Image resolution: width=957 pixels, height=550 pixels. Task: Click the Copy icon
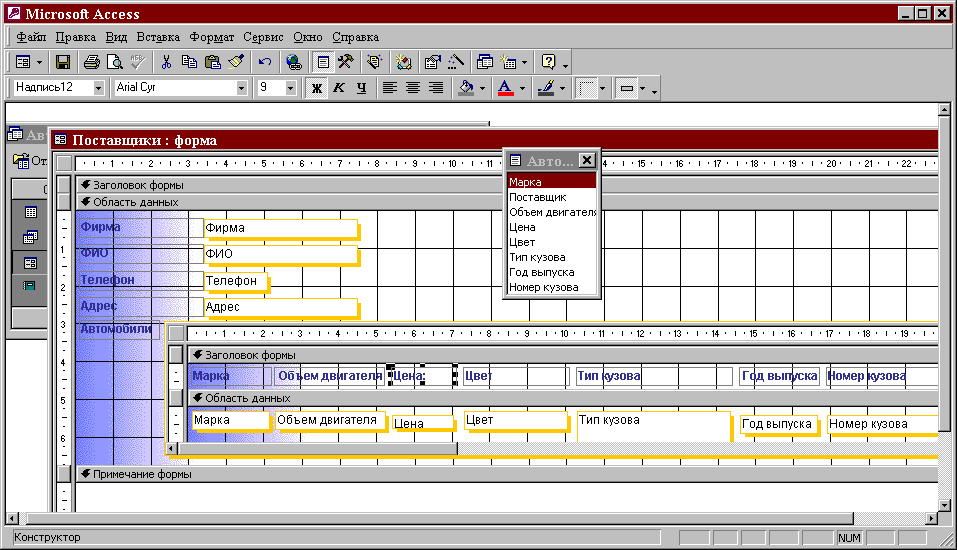(189, 62)
